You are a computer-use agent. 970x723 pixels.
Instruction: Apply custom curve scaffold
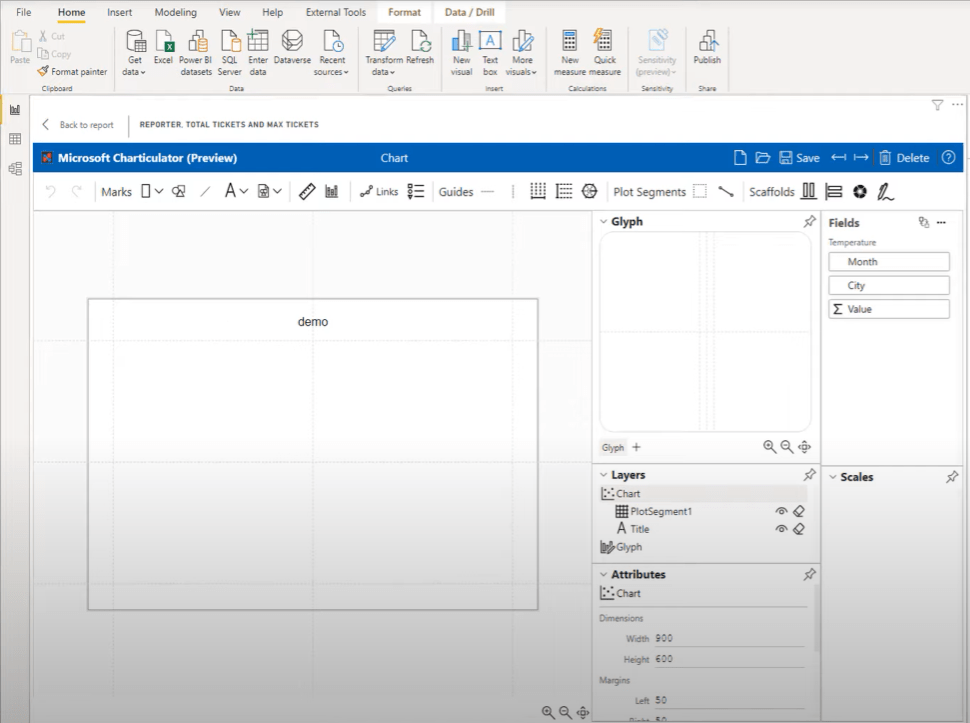coord(885,192)
